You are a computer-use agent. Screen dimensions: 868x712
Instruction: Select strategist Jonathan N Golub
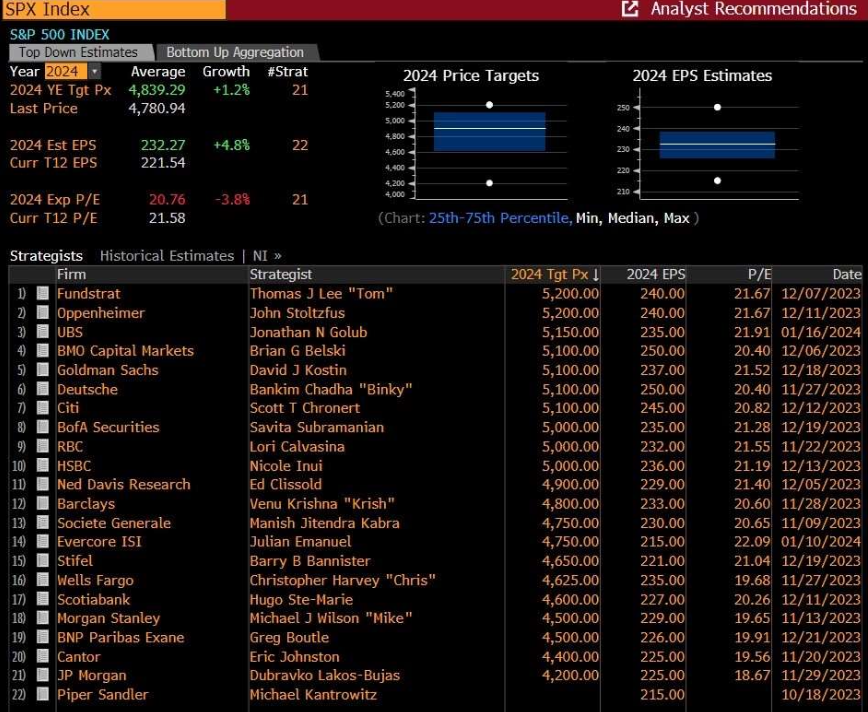308,332
